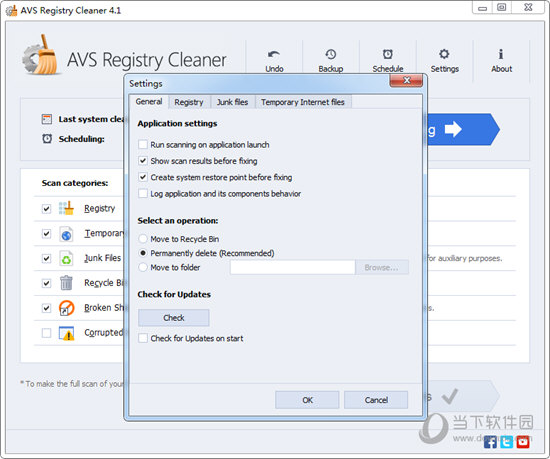Select Permanently delete (Recommended) option
The image size is (550, 459).
tap(143, 253)
